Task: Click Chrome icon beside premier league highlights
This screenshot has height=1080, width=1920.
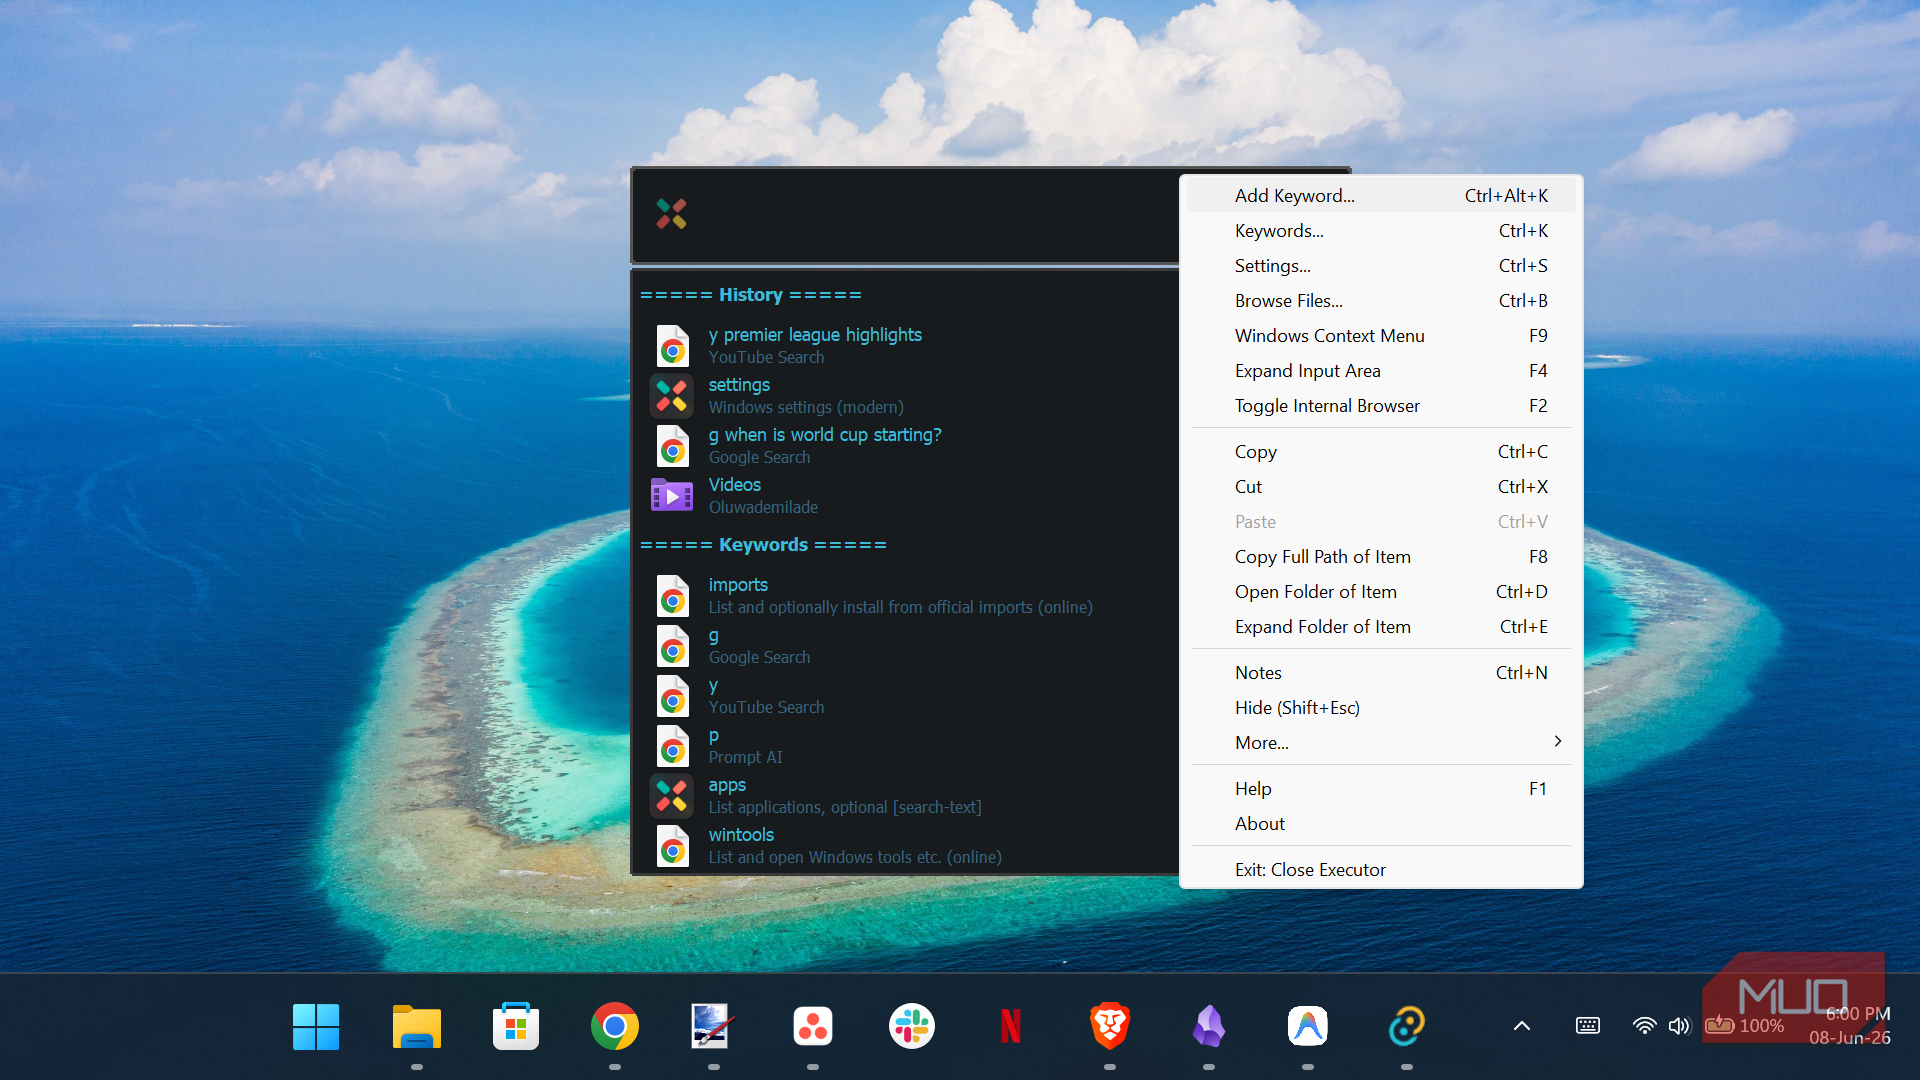Action: [x=672, y=346]
